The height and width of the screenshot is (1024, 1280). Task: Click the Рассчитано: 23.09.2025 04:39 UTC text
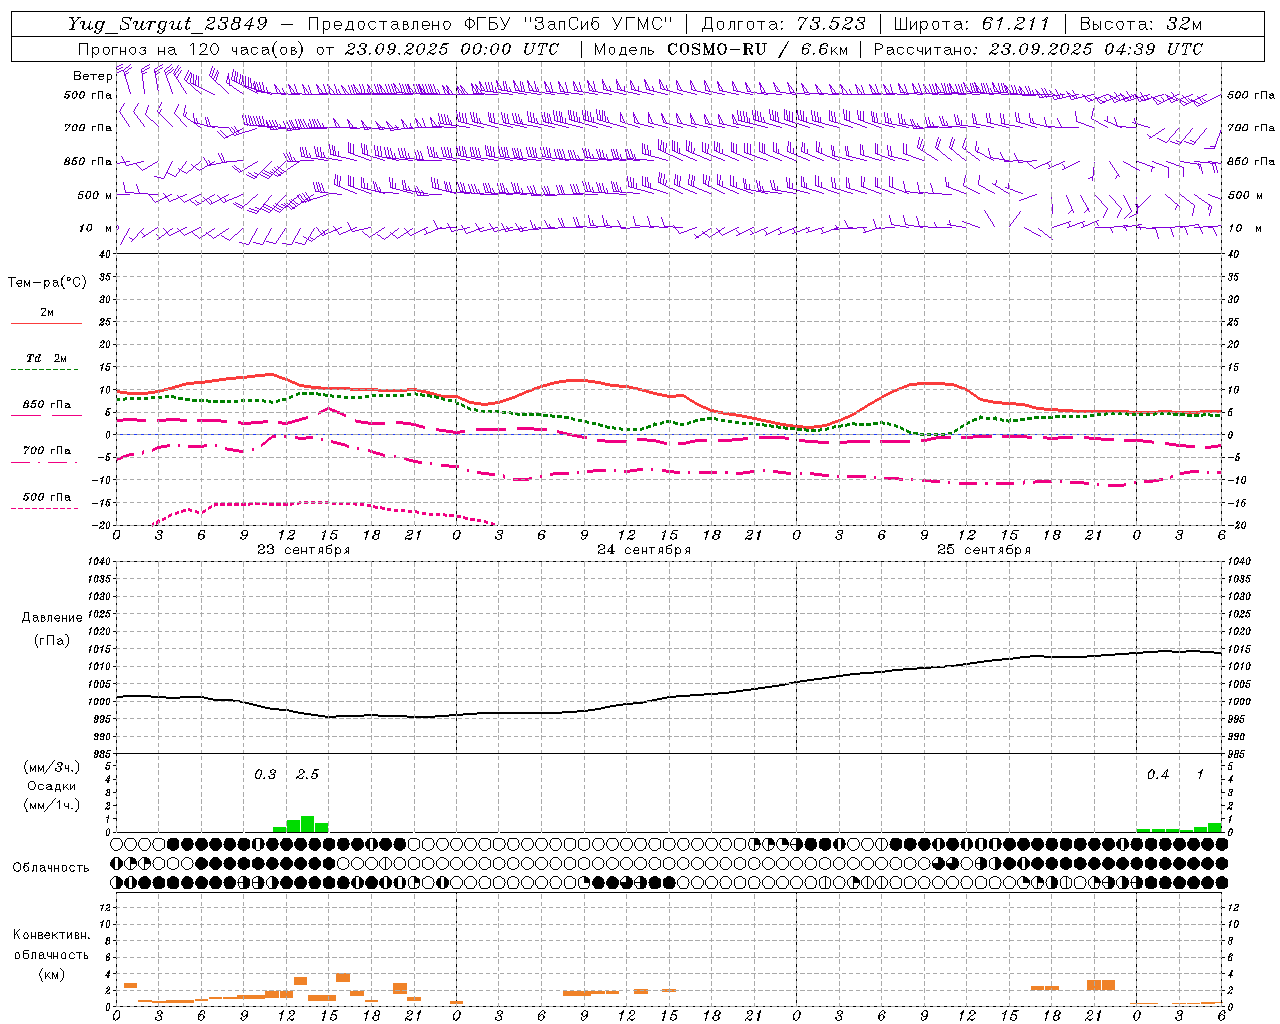coord(1038,49)
